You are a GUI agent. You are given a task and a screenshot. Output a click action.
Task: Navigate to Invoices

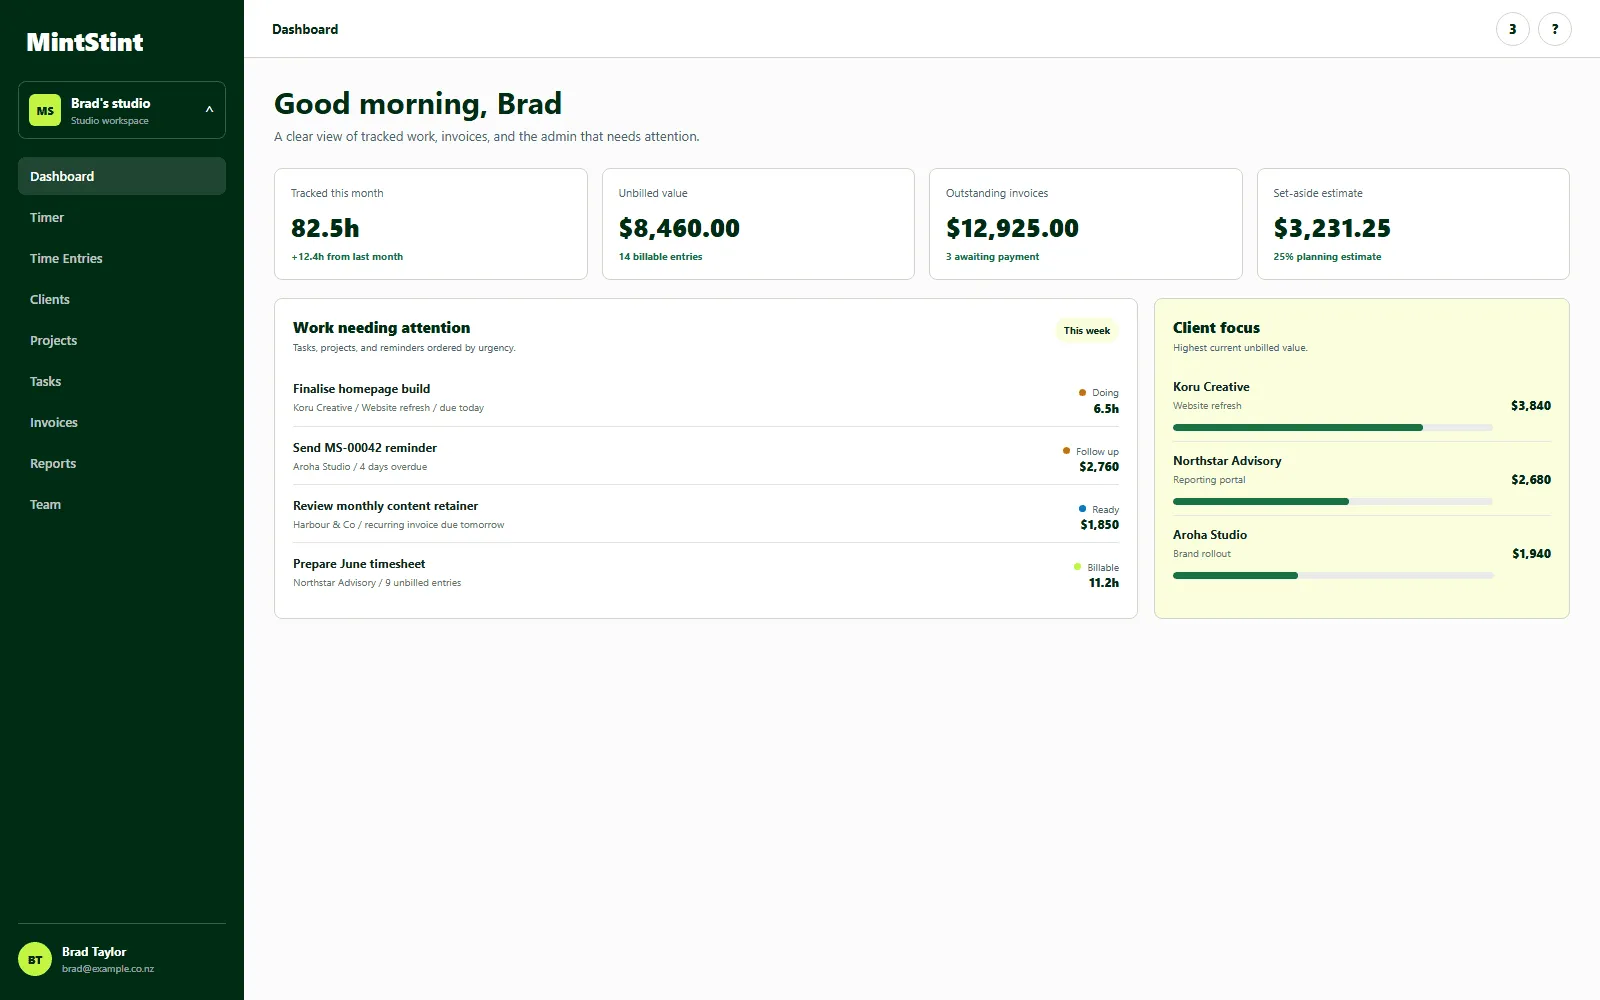click(x=122, y=422)
